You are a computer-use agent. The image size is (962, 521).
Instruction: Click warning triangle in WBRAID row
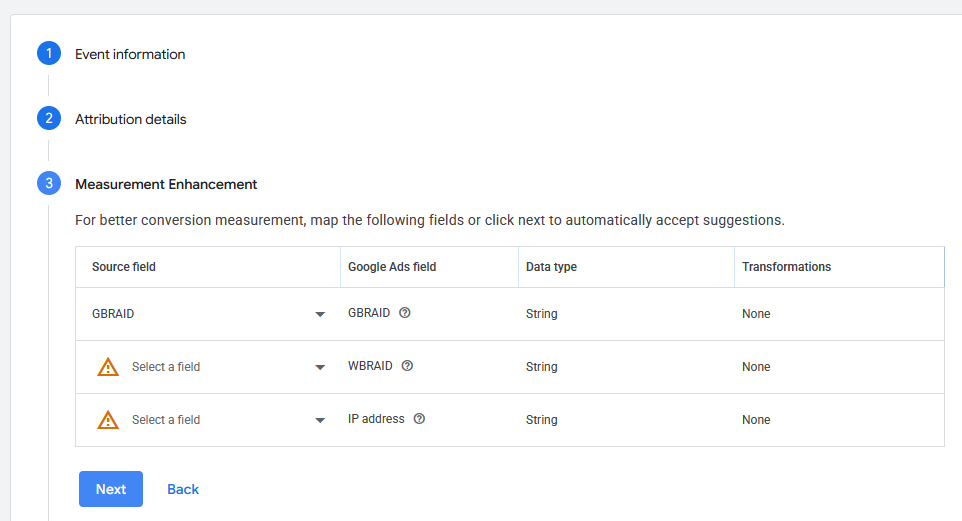108,367
